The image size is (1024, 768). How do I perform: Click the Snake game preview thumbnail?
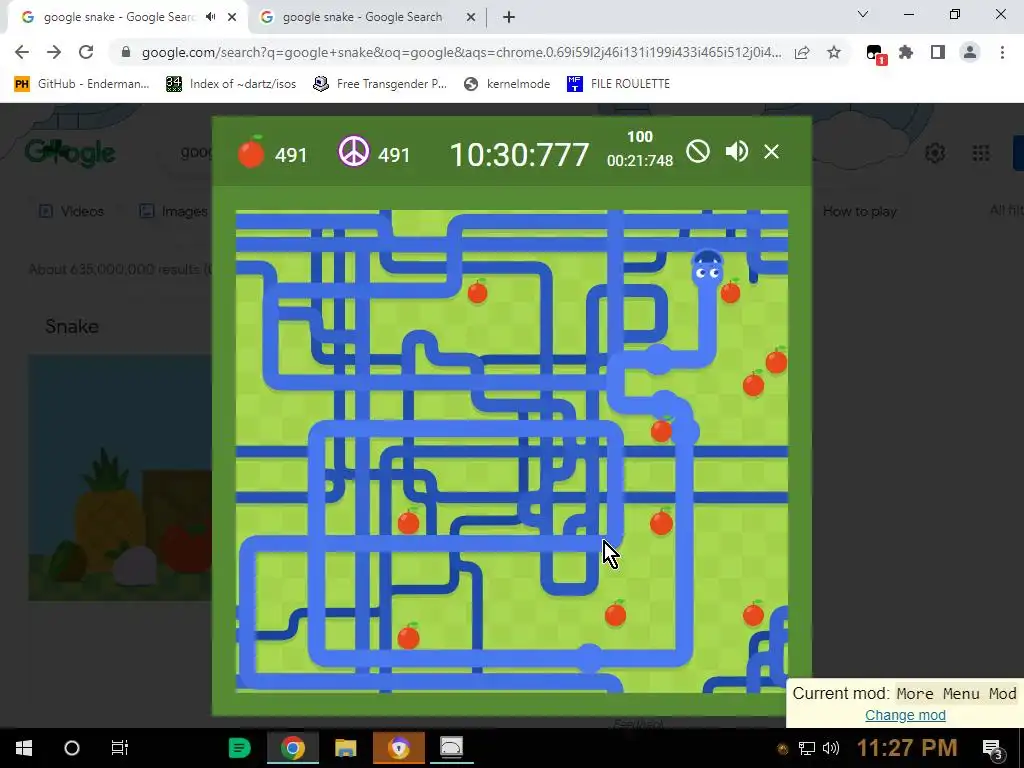tap(120, 477)
